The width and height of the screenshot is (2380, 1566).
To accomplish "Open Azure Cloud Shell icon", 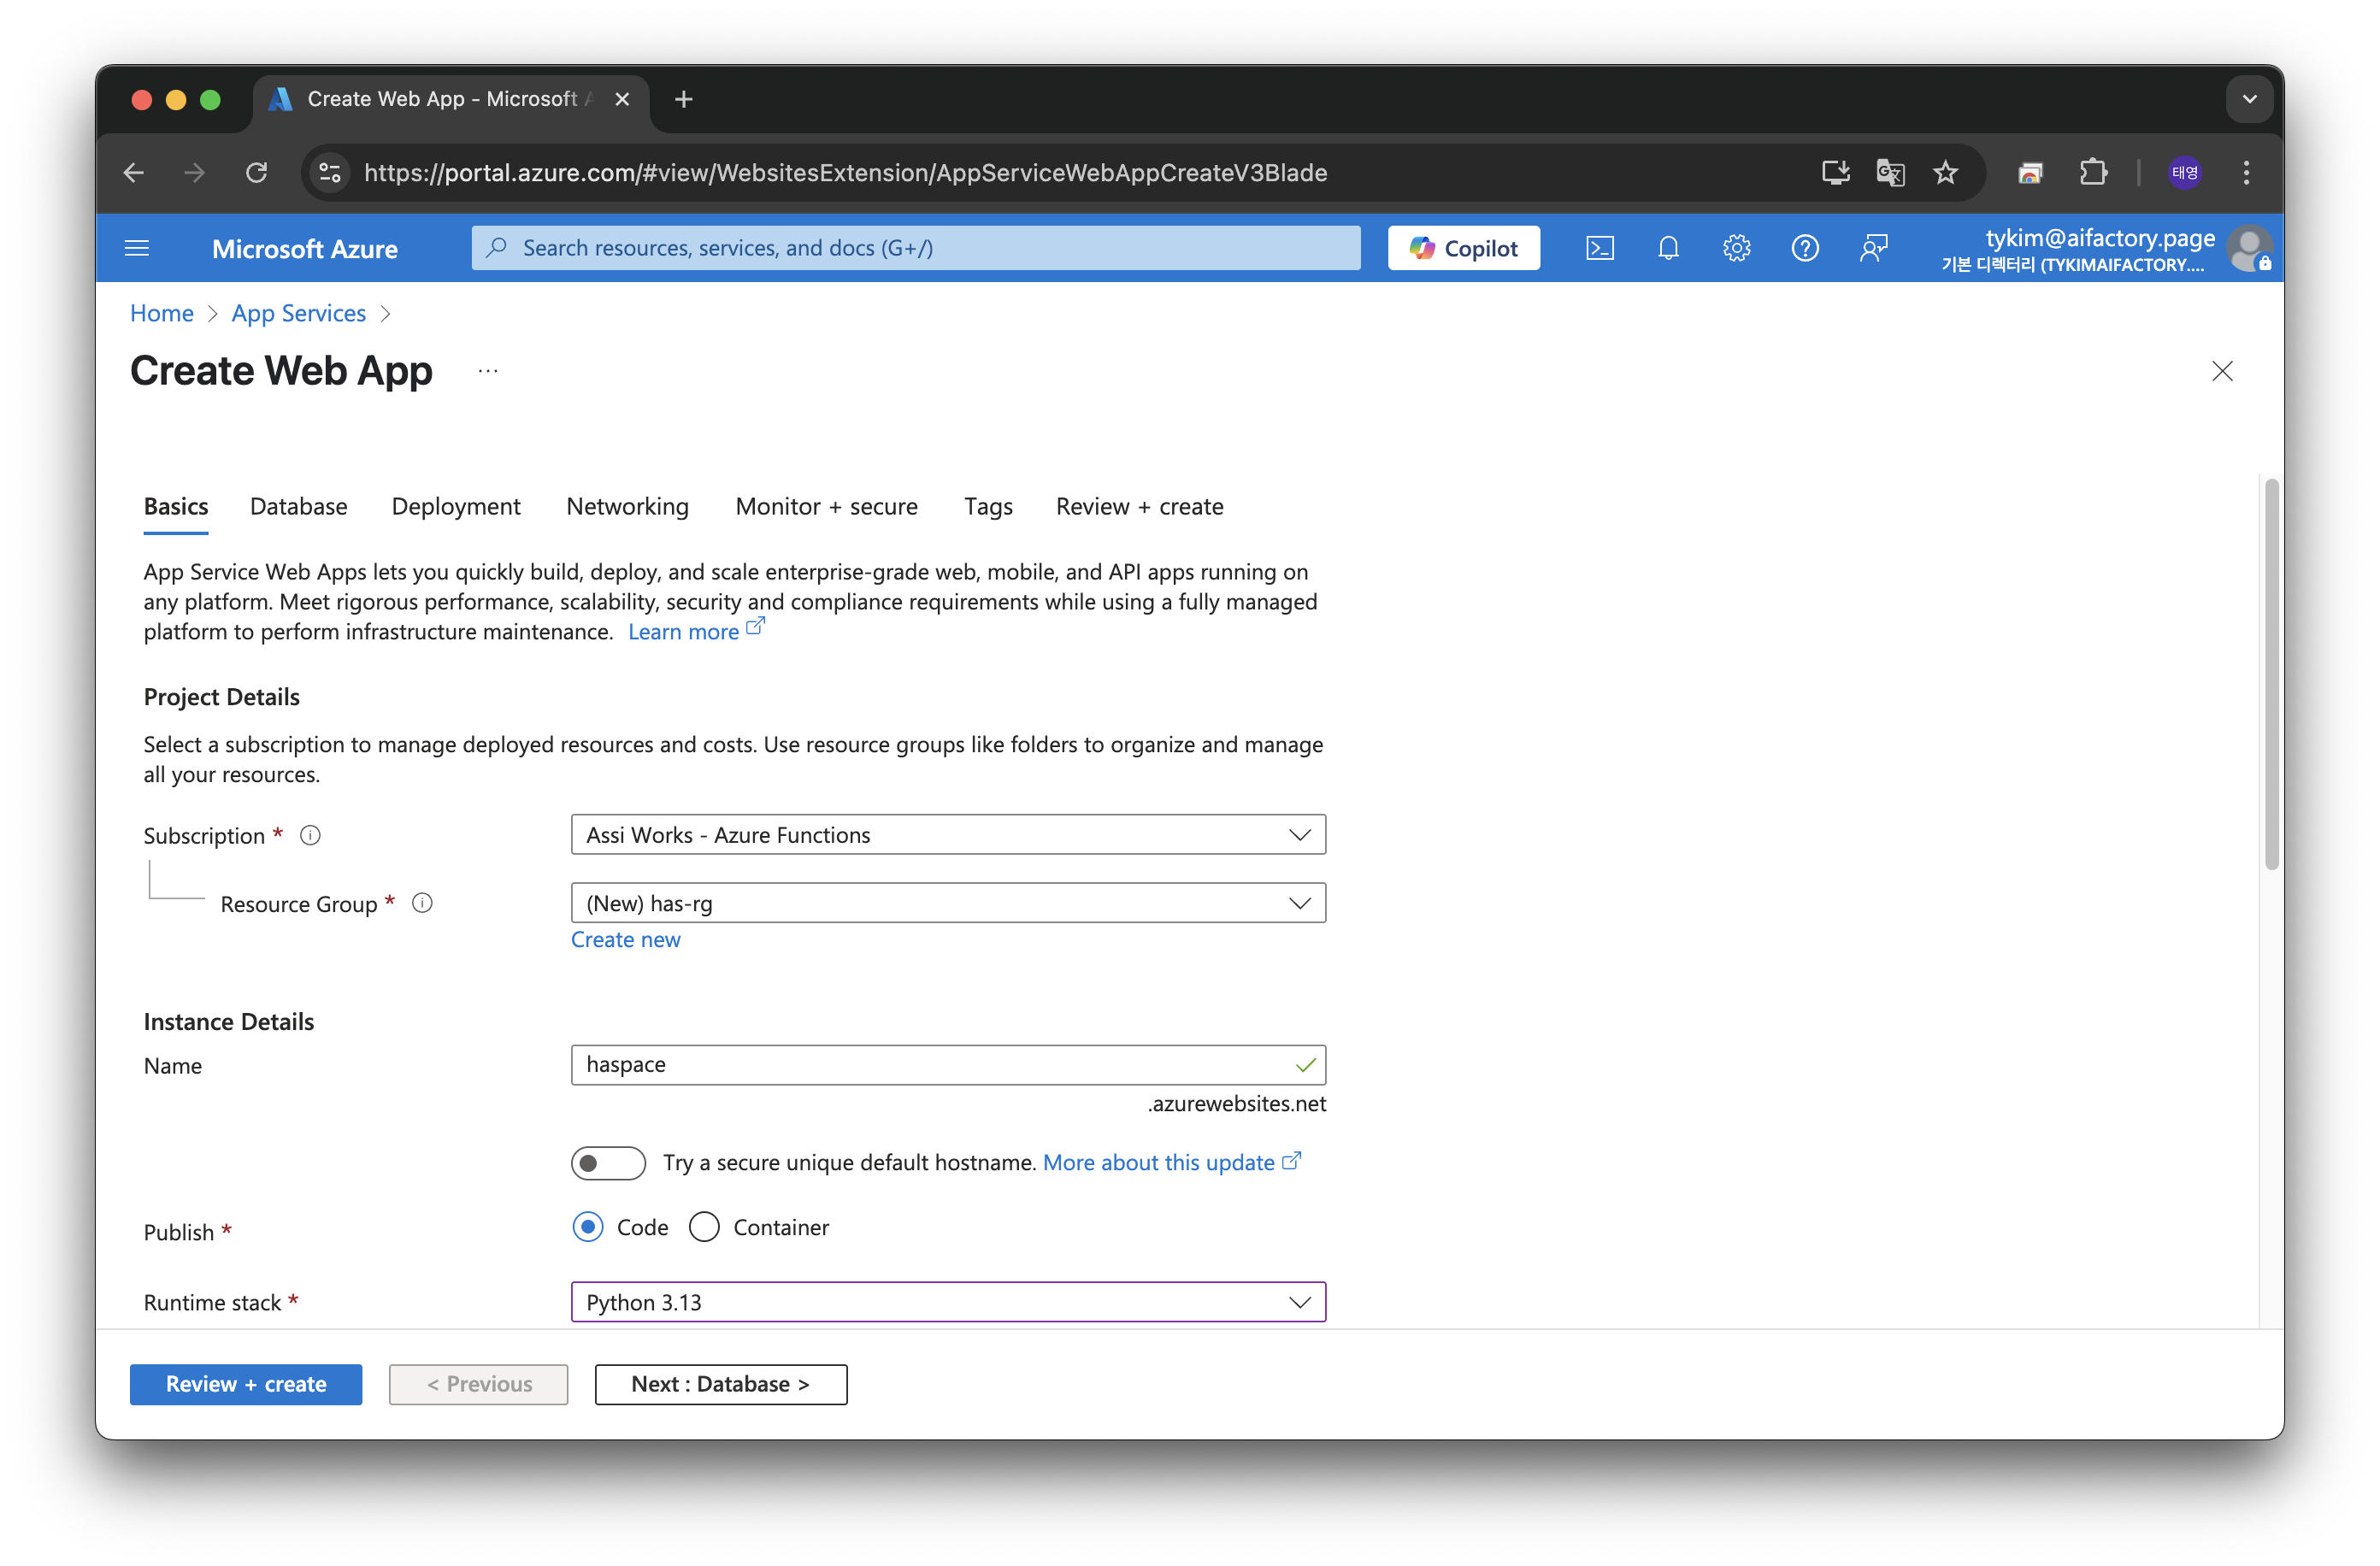I will (1599, 248).
